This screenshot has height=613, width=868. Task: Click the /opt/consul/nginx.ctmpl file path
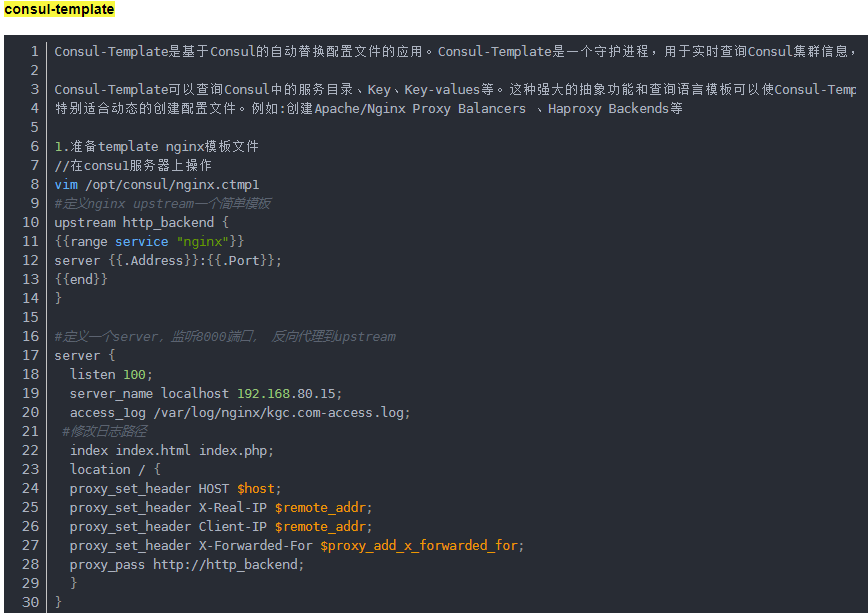(172, 185)
